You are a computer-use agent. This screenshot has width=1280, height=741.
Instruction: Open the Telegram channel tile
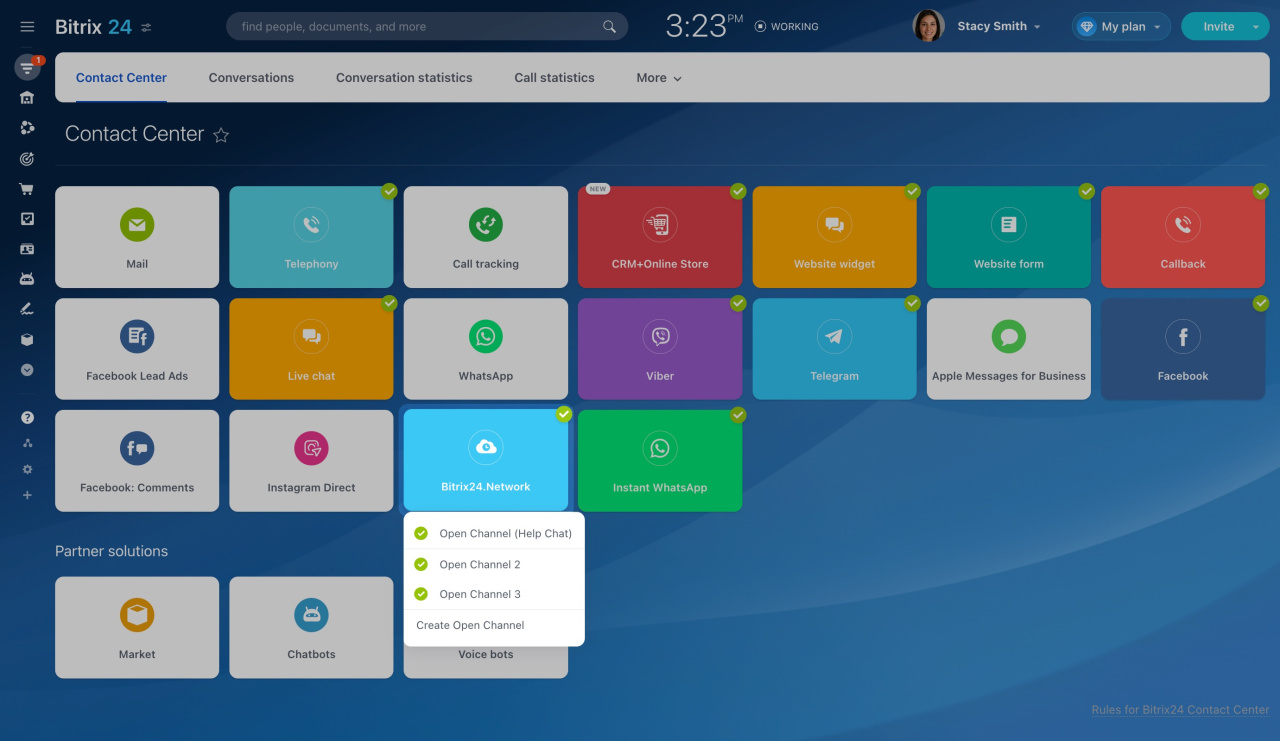pos(834,349)
